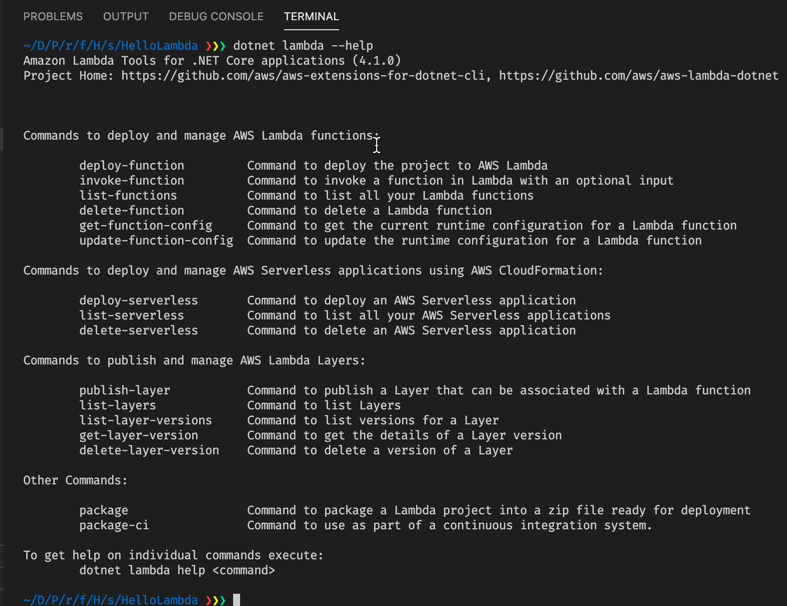Click the 'delete-function' command name
The image size is (787, 606).
coord(132,211)
